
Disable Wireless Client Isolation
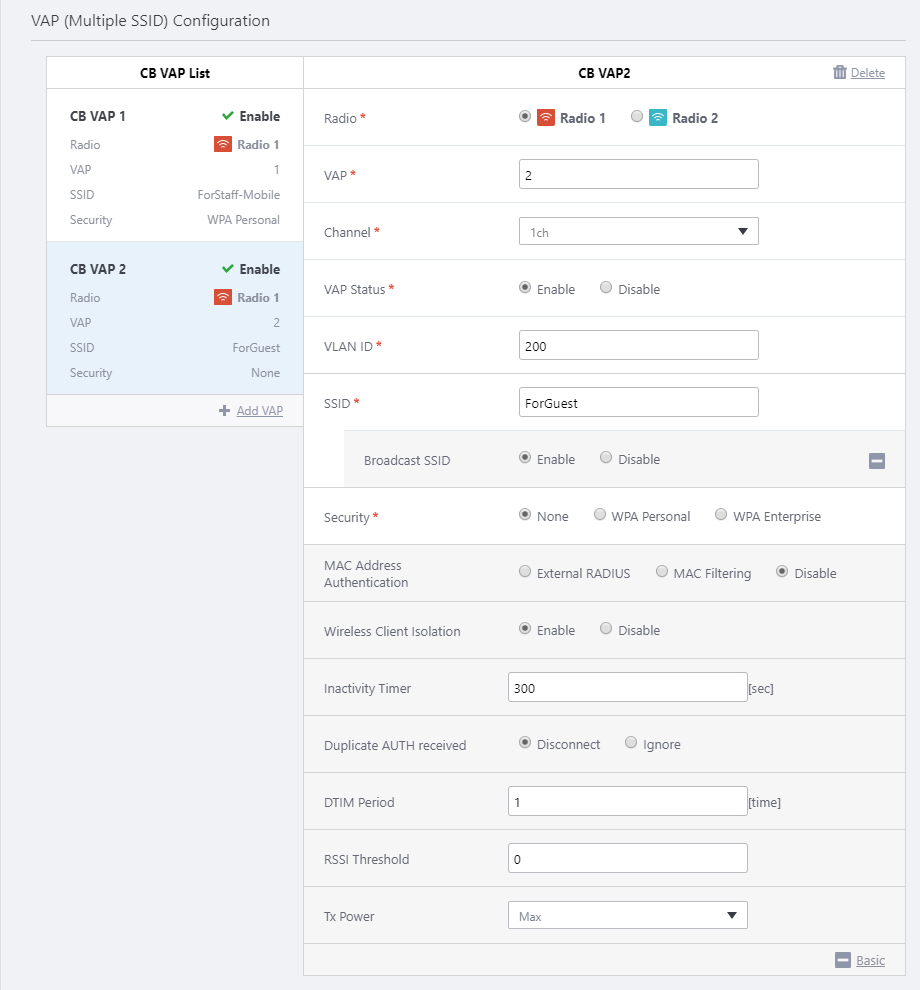click(606, 628)
